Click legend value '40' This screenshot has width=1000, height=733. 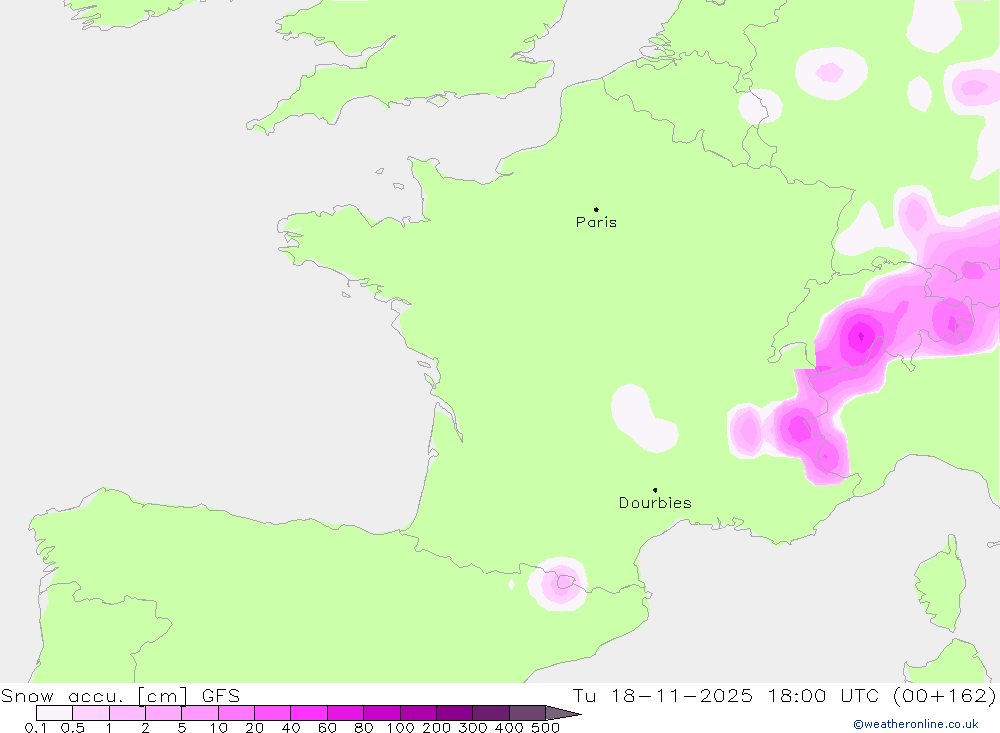coord(291,727)
